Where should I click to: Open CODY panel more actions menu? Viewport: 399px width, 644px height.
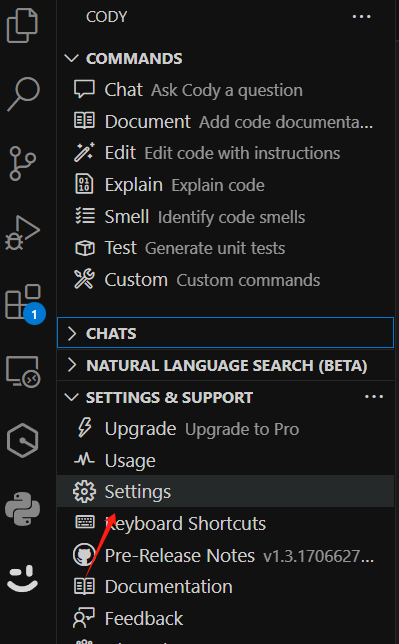pyautogui.click(x=362, y=17)
